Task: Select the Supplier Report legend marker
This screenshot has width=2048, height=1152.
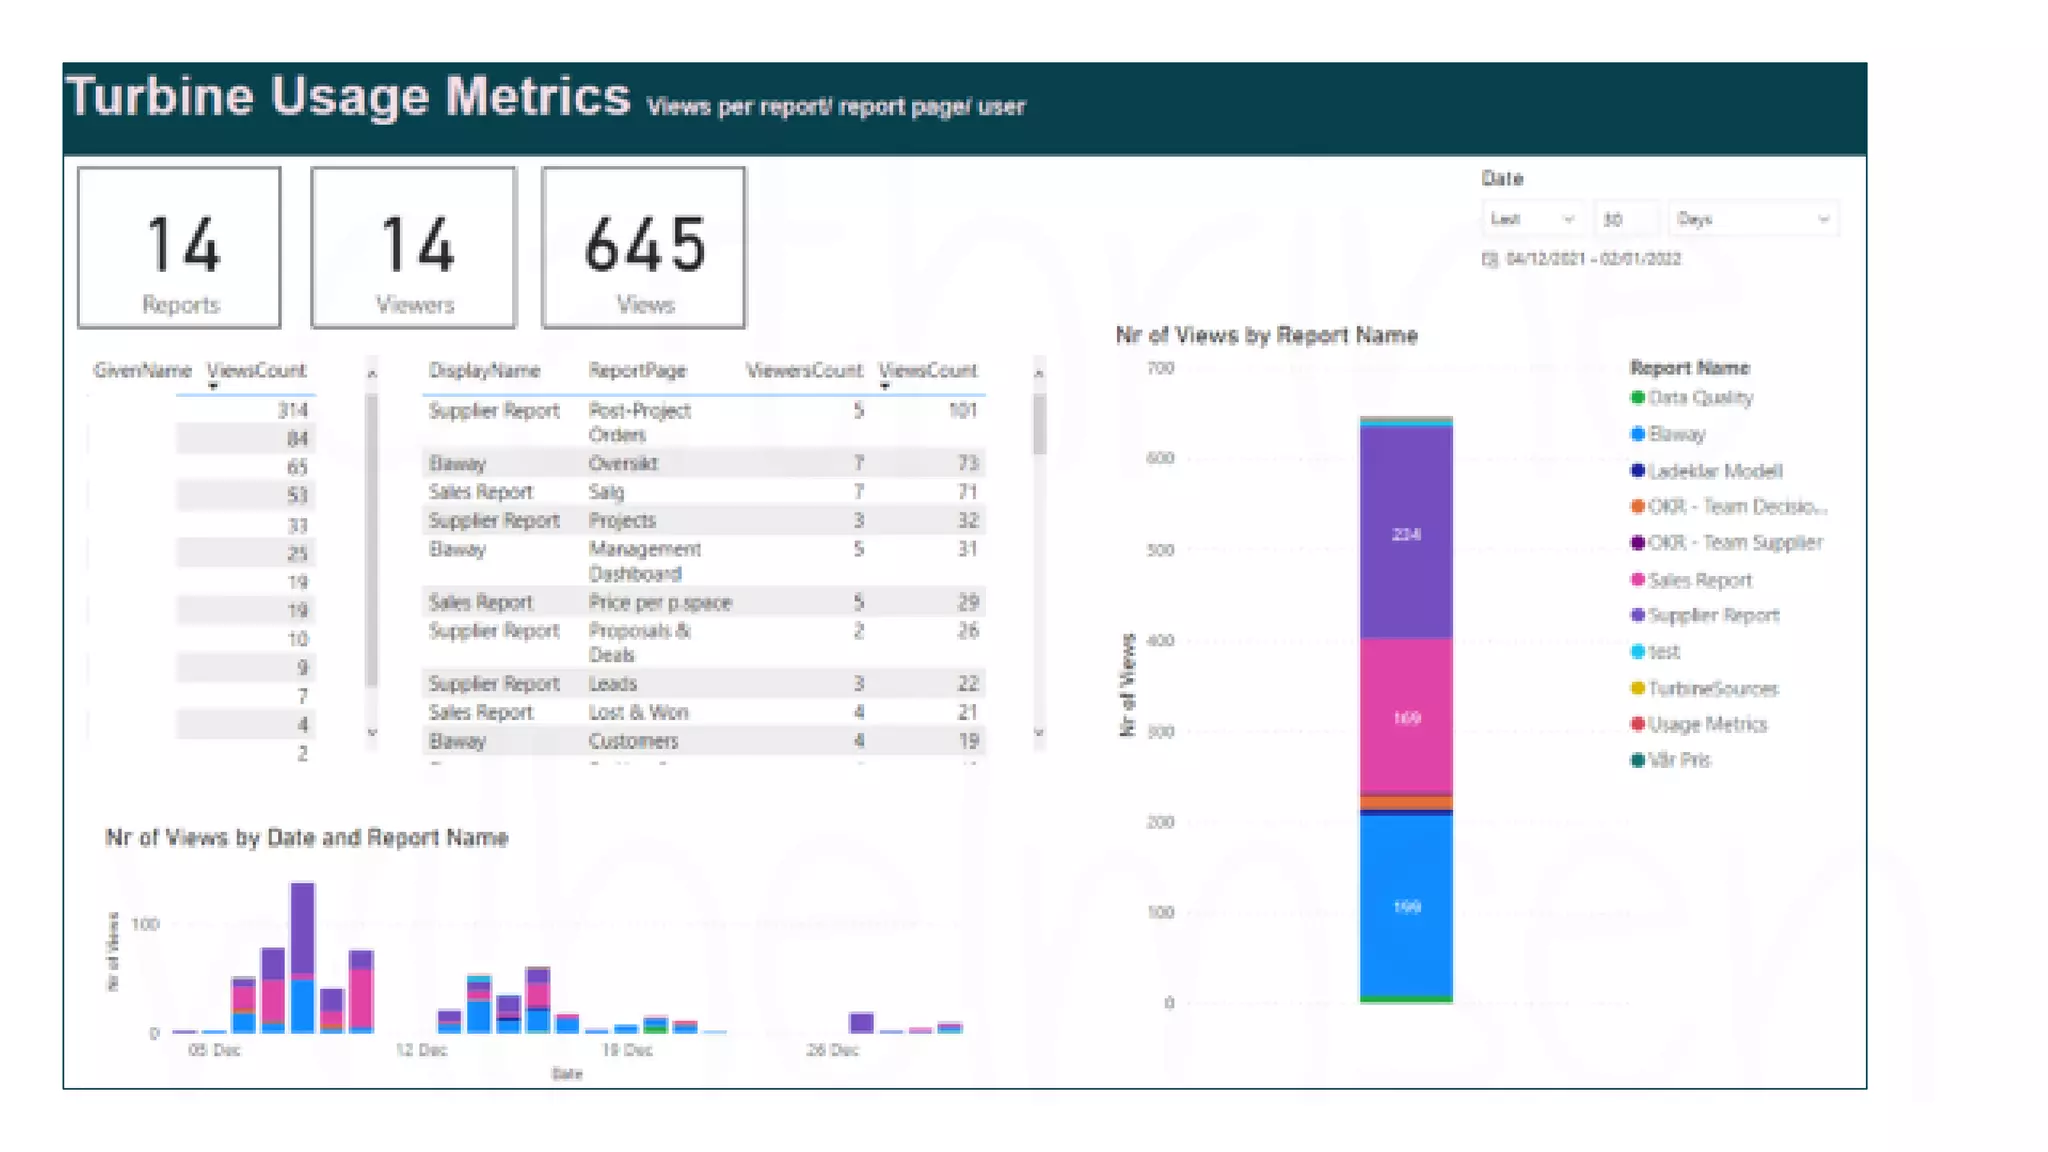Action: pos(1638,615)
